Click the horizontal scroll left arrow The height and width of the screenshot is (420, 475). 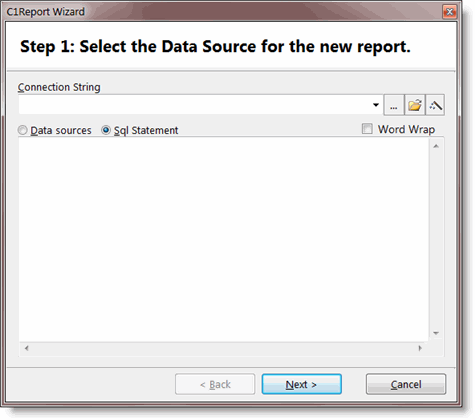[27, 348]
